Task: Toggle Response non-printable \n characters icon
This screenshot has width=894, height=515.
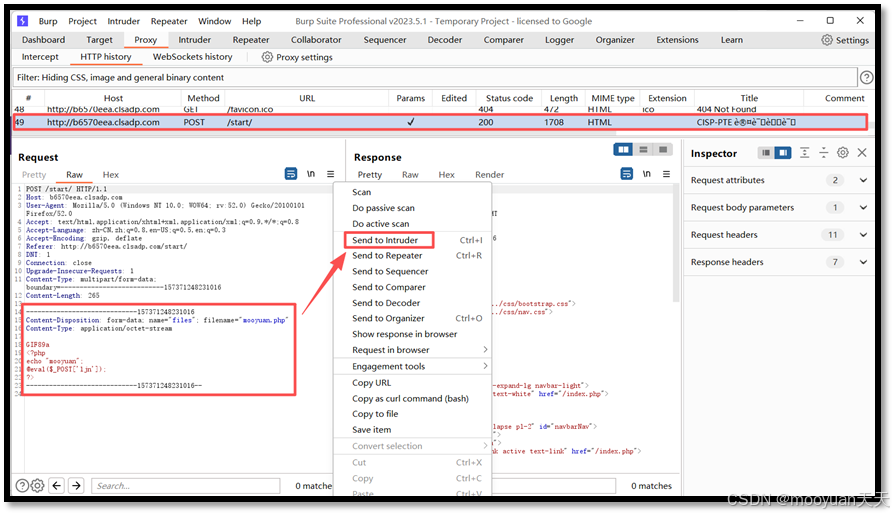Action: [647, 174]
